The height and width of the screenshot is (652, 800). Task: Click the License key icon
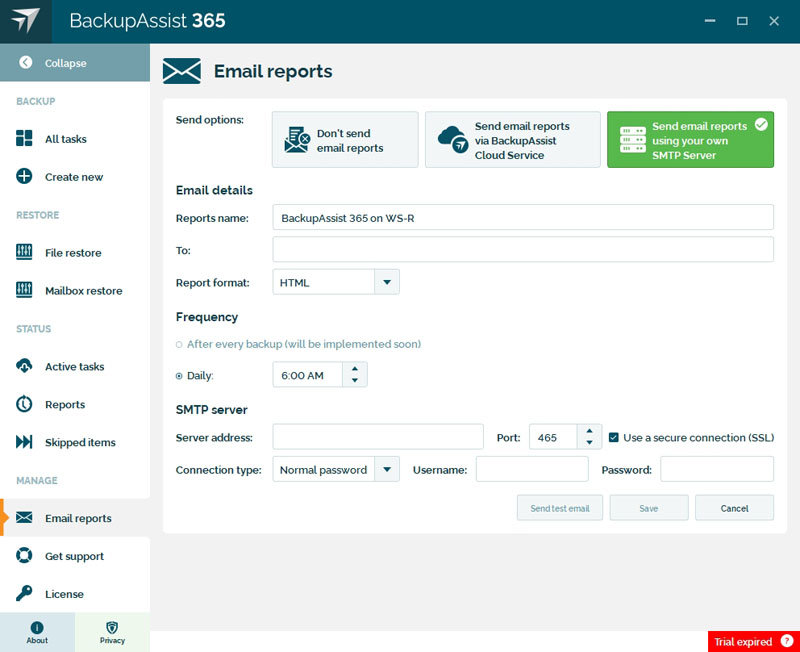point(24,593)
